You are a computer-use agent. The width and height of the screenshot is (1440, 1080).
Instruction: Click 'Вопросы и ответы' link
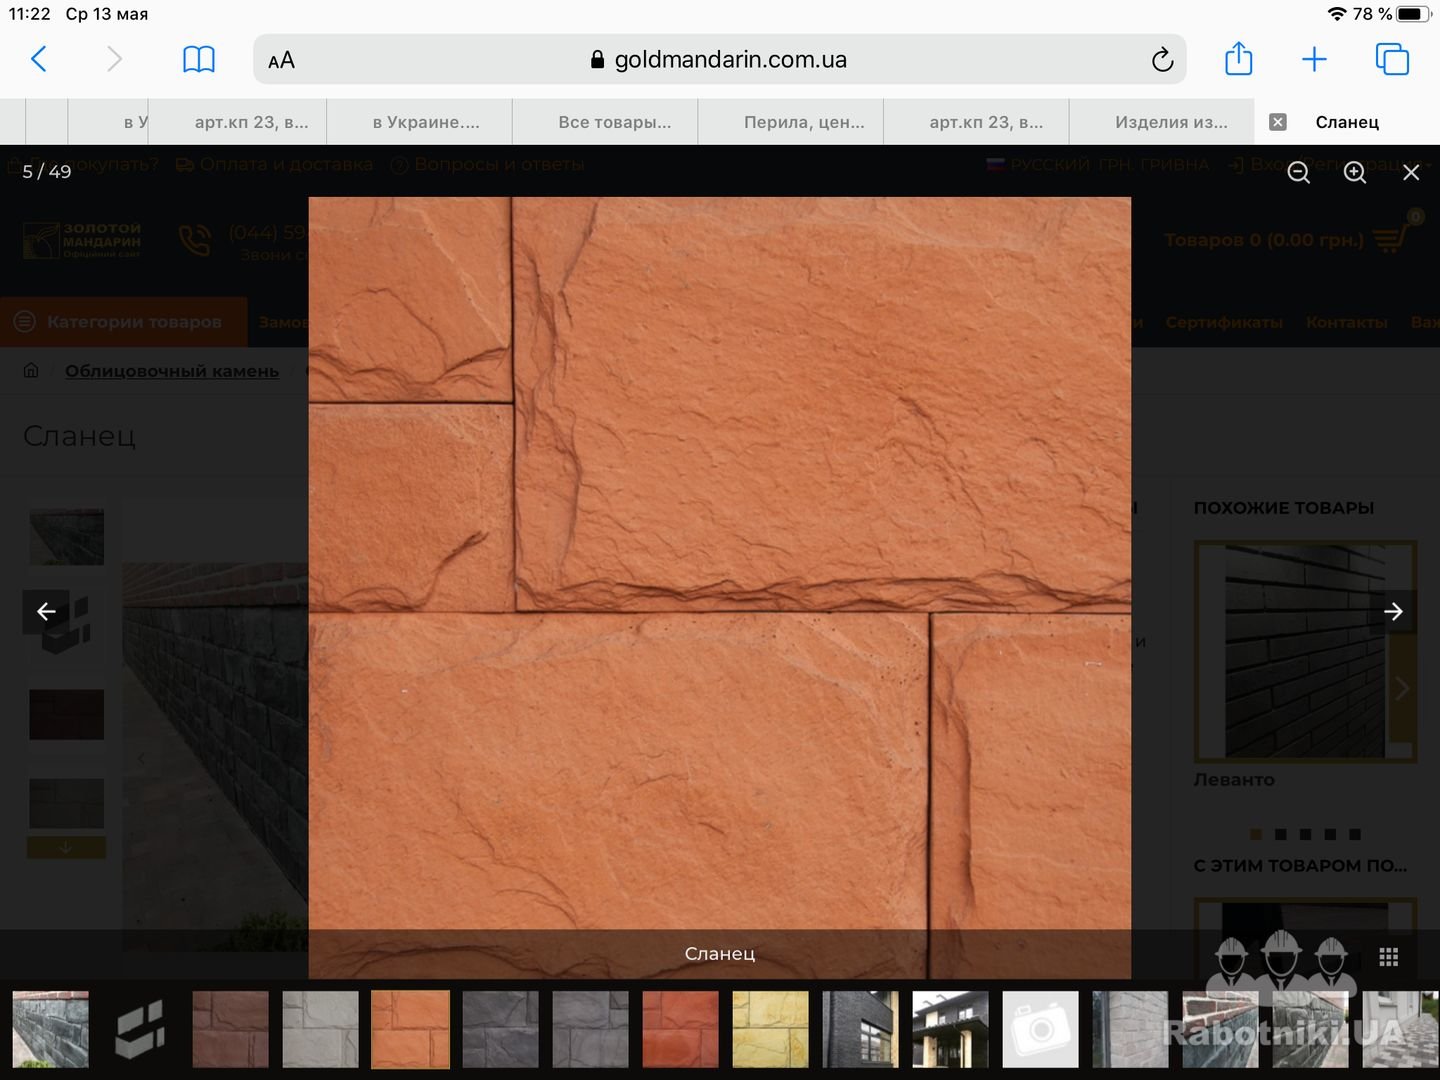pos(487,164)
